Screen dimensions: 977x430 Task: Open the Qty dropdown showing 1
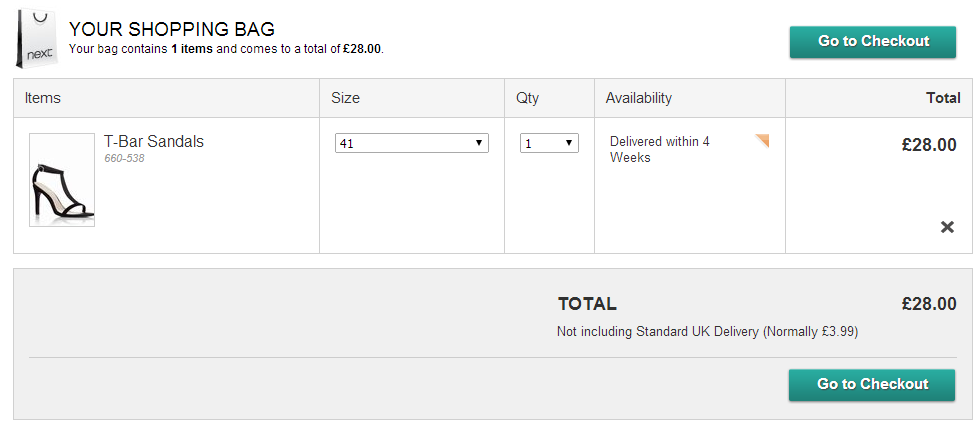[549, 143]
